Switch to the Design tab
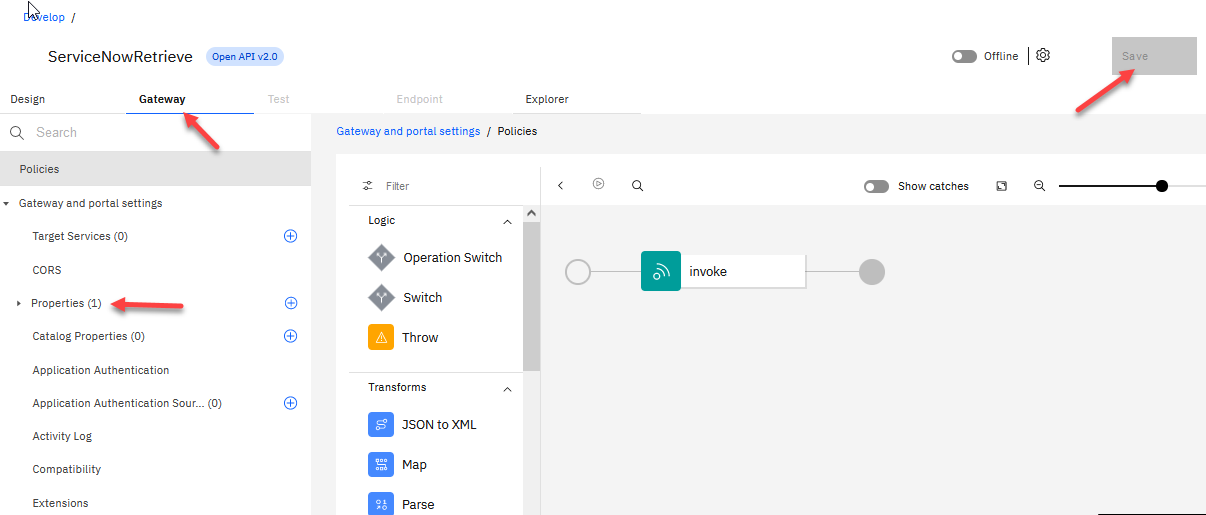1206x515 pixels. pyautogui.click(x=28, y=99)
